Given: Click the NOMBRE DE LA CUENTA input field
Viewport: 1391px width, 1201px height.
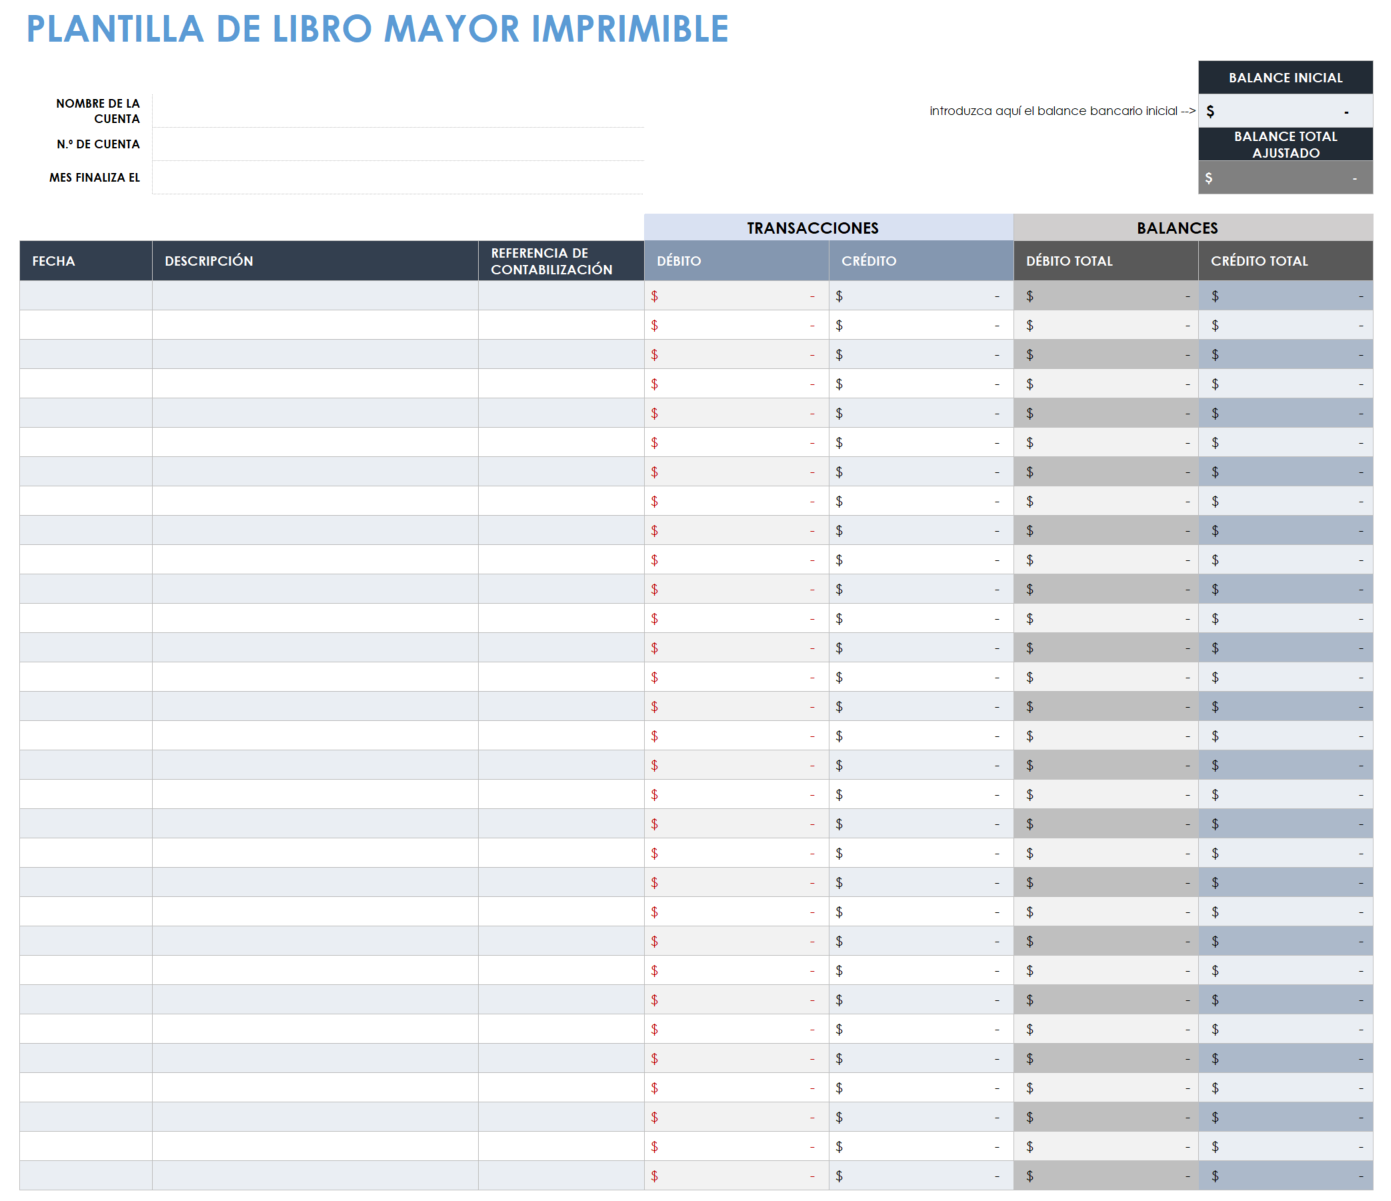Looking at the screenshot, I should (x=398, y=111).
